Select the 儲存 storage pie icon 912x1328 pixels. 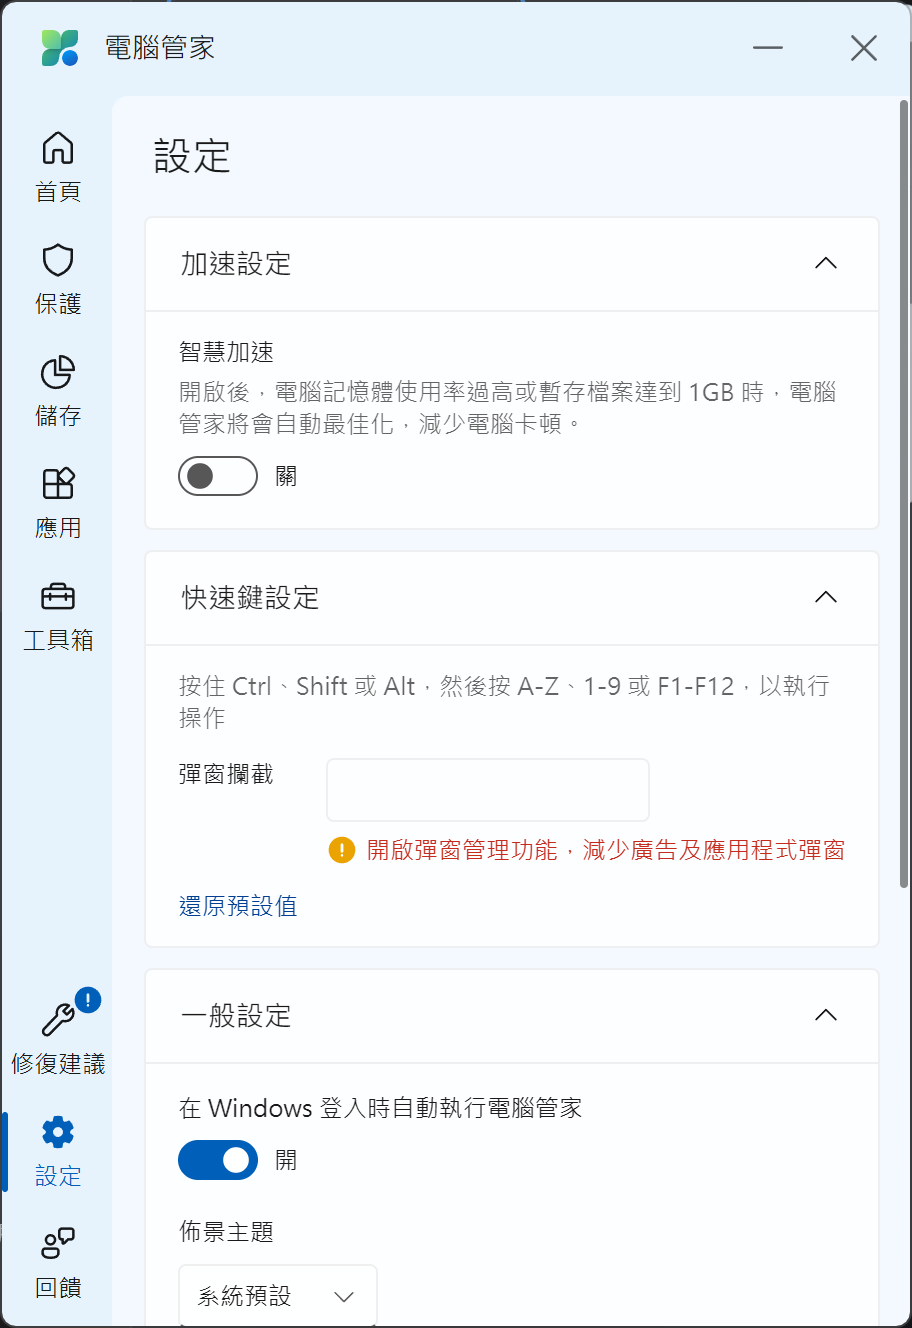click(58, 372)
